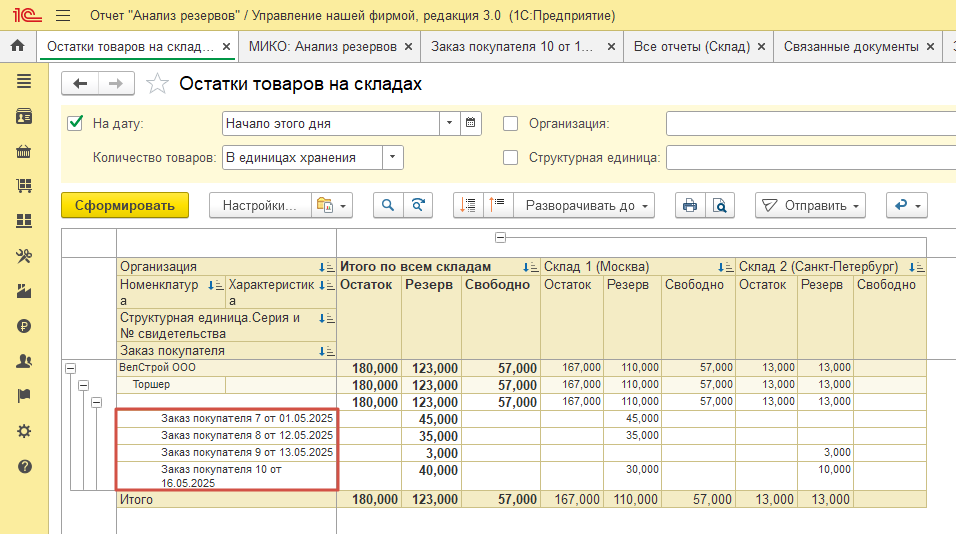956x534 pixels.
Task: Toggle the 'На дату' checkbox
Action: [75, 123]
